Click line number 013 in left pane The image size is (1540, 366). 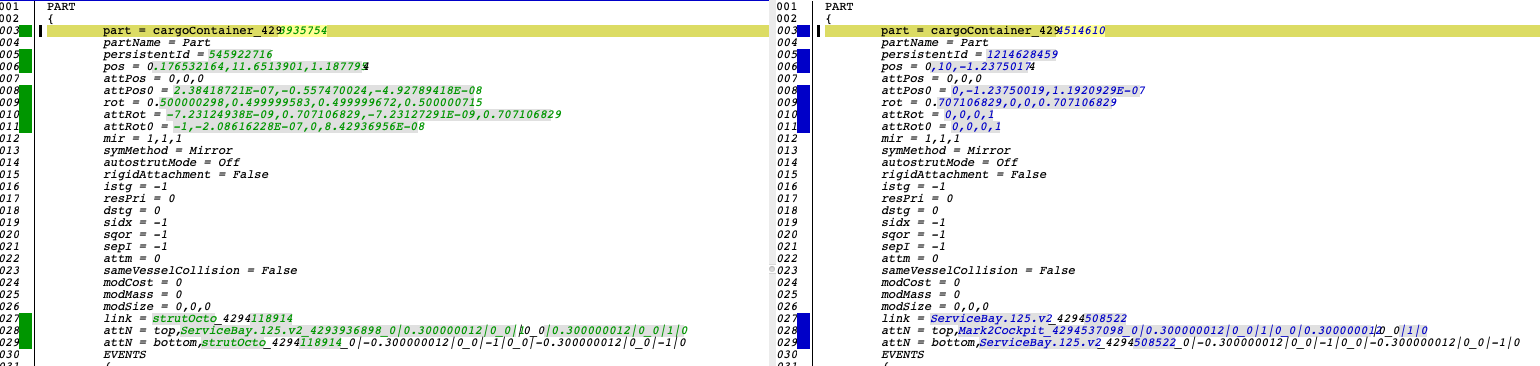point(9,150)
